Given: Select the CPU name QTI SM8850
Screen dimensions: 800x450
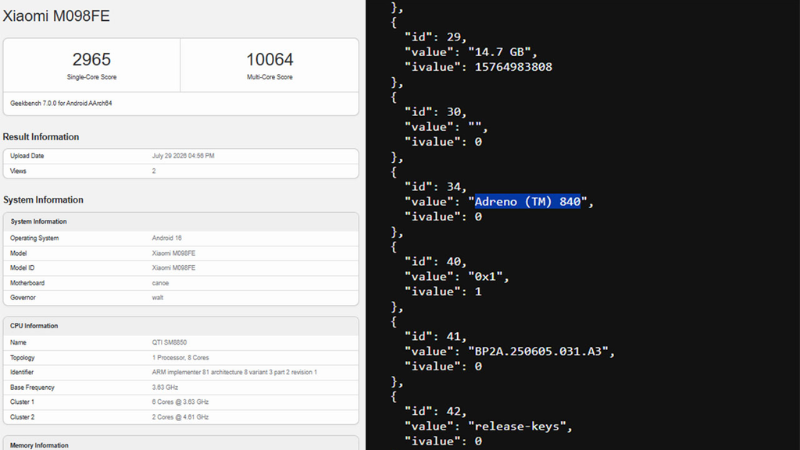Looking at the screenshot, I should [169, 342].
